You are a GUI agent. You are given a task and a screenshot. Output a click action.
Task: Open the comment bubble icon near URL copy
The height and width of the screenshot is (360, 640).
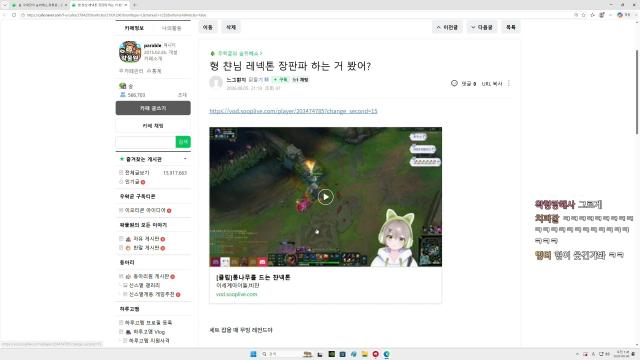pos(454,83)
